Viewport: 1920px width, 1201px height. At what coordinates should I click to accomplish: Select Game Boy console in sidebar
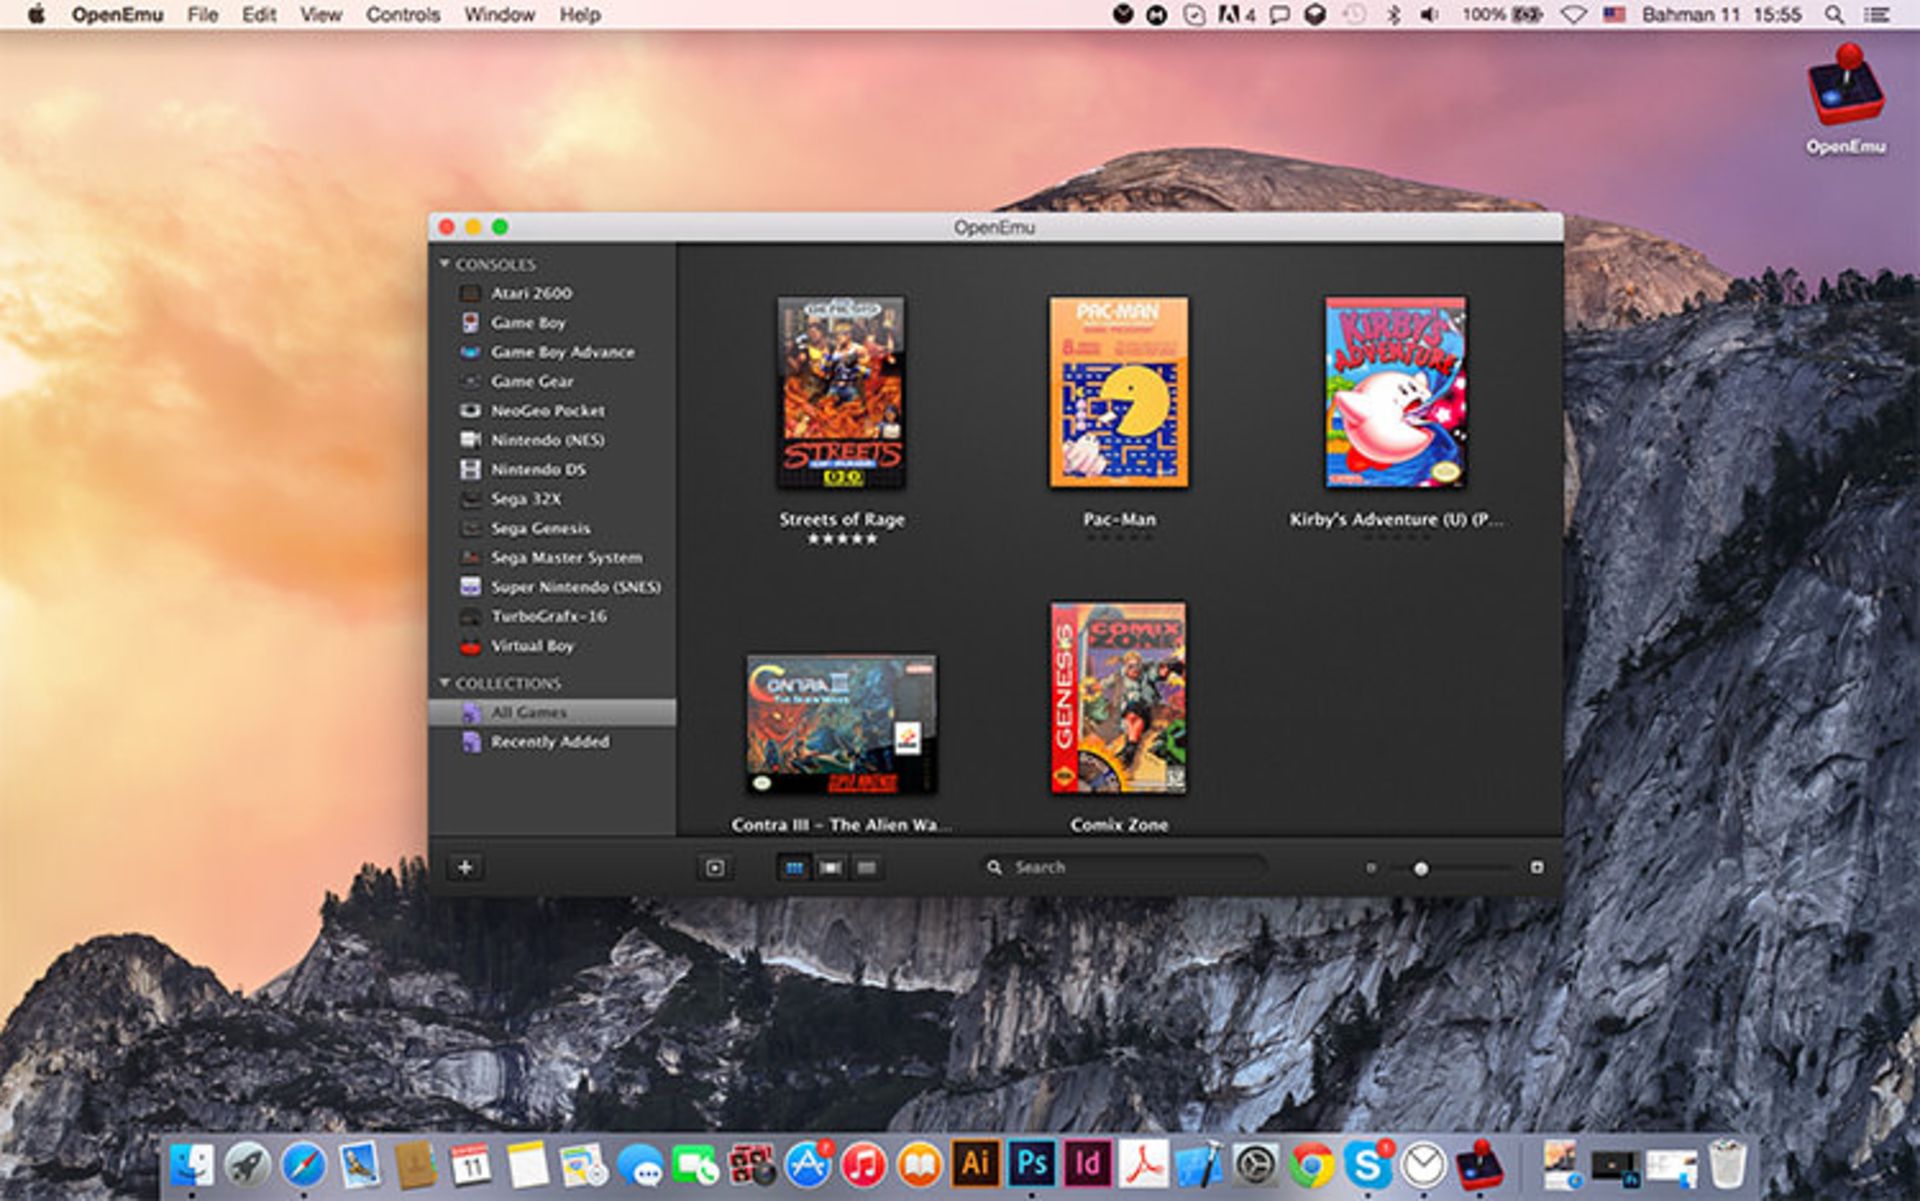pos(553,322)
